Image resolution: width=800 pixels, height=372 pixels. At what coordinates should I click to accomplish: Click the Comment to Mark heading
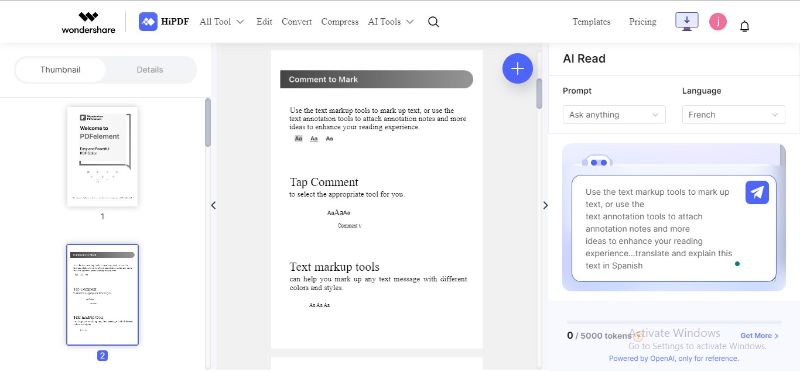pos(323,80)
